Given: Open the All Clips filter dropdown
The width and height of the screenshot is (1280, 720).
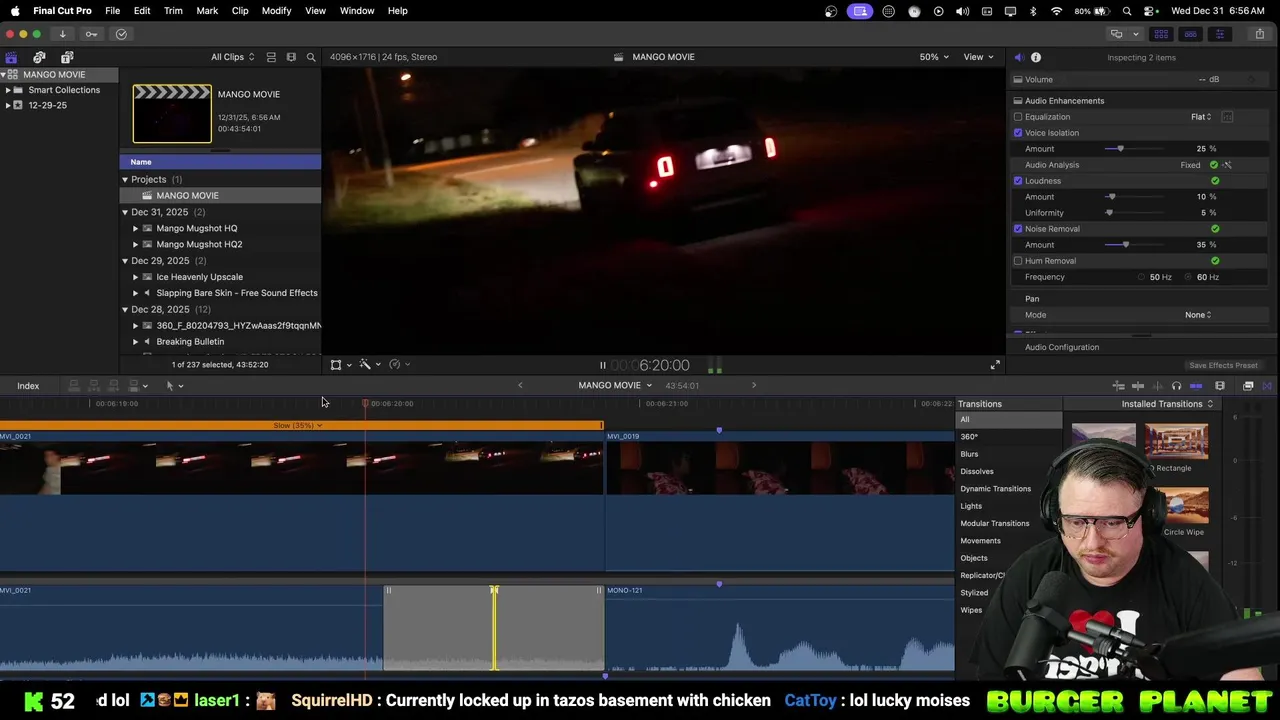Looking at the screenshot, I should point(232,57).
